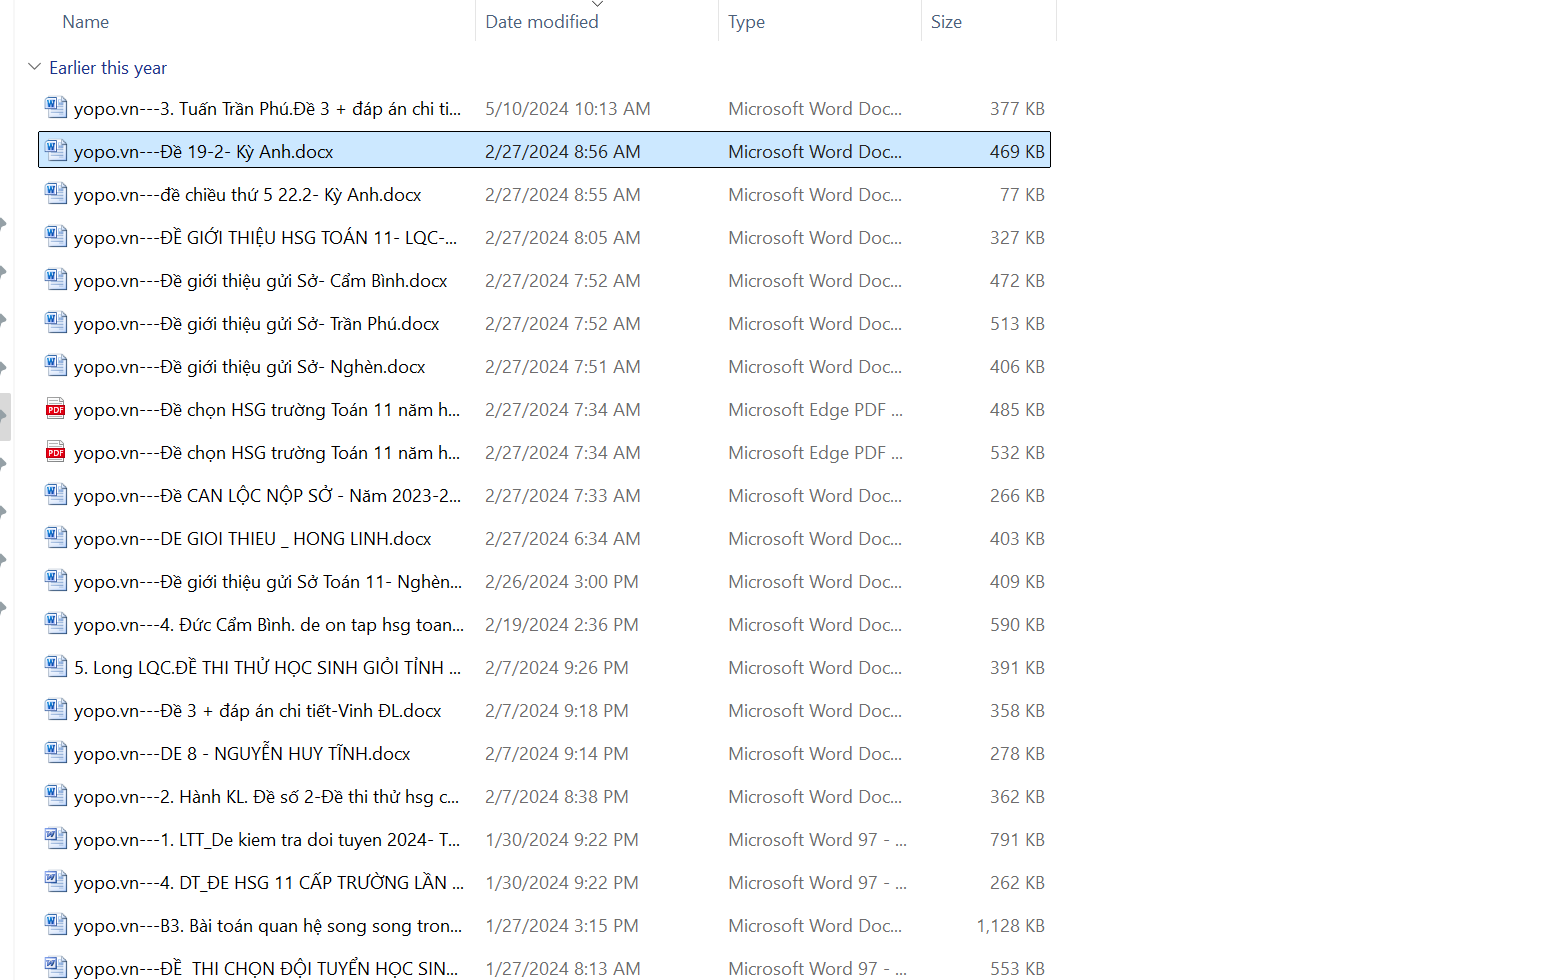Screen dimensions: 1568x980
Task: Select file yopo.vn---Đề 19-2- Kỳ Anh.docx
Action: pyautogui.click(x=203, y=152)
